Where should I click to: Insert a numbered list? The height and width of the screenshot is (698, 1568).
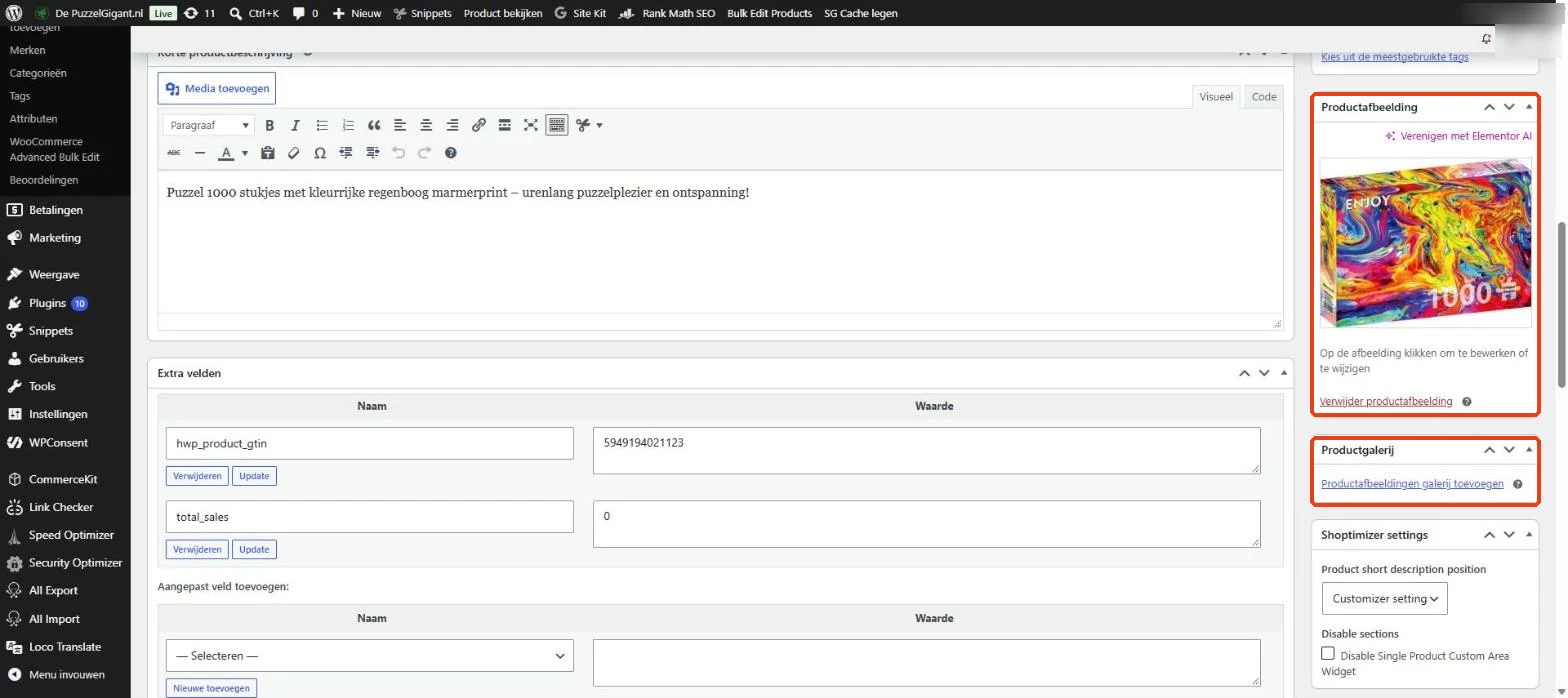click(x=348, y=125)
